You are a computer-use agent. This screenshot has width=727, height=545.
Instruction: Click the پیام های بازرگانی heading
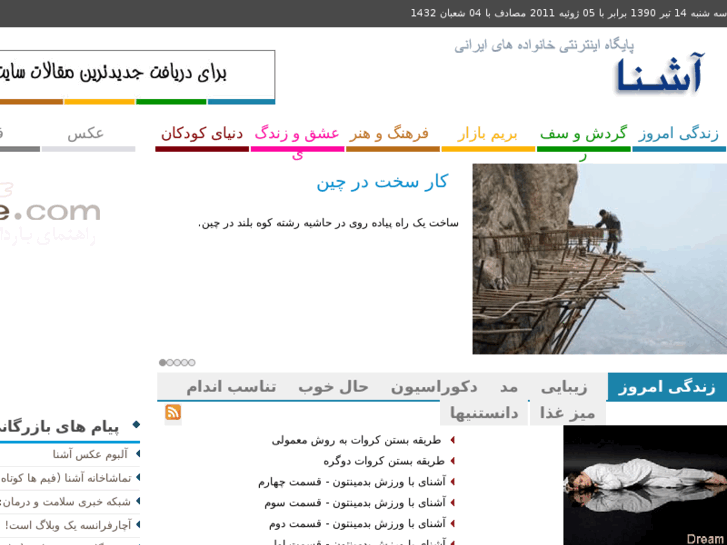click(x=59, y=427)
